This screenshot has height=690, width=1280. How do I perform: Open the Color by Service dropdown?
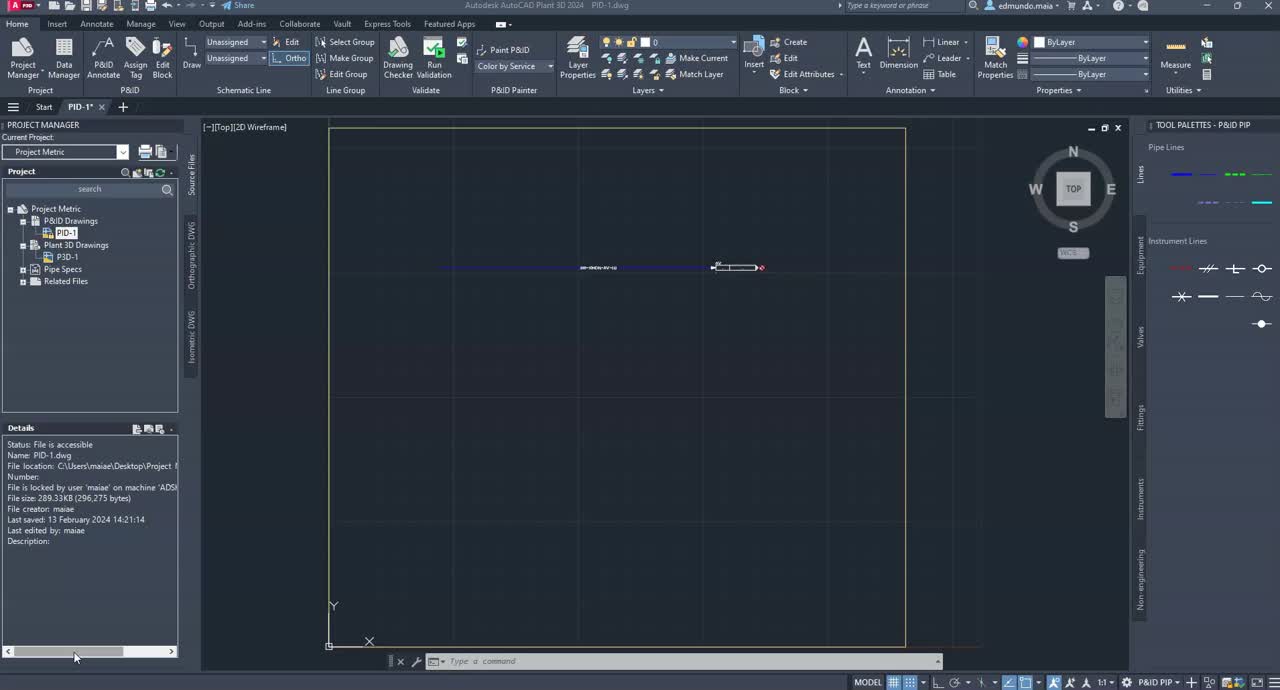(549, 66)
